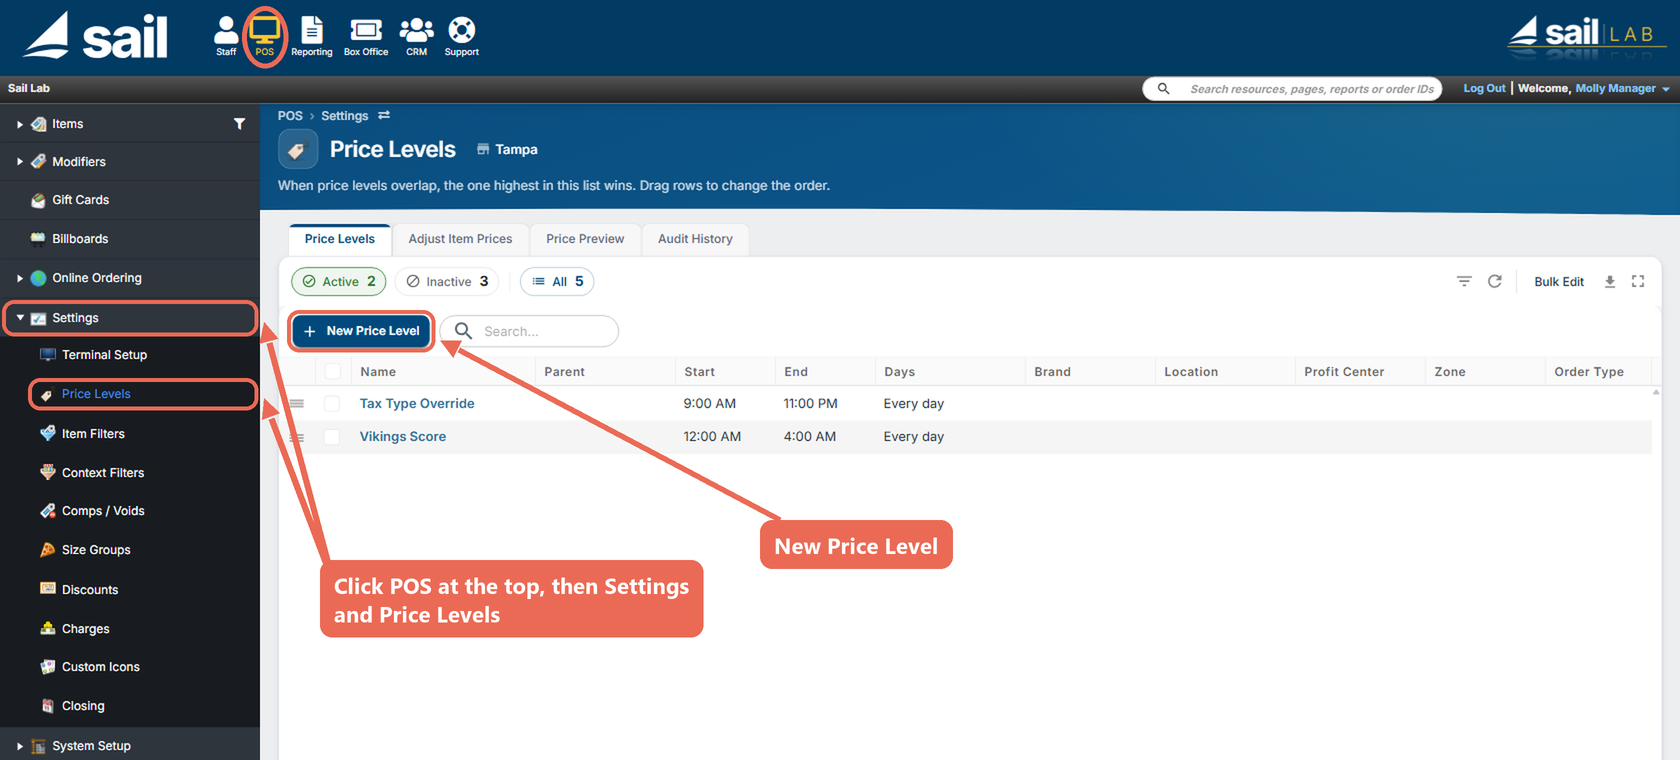Open the Vikings Score price level

coord(403,437)
